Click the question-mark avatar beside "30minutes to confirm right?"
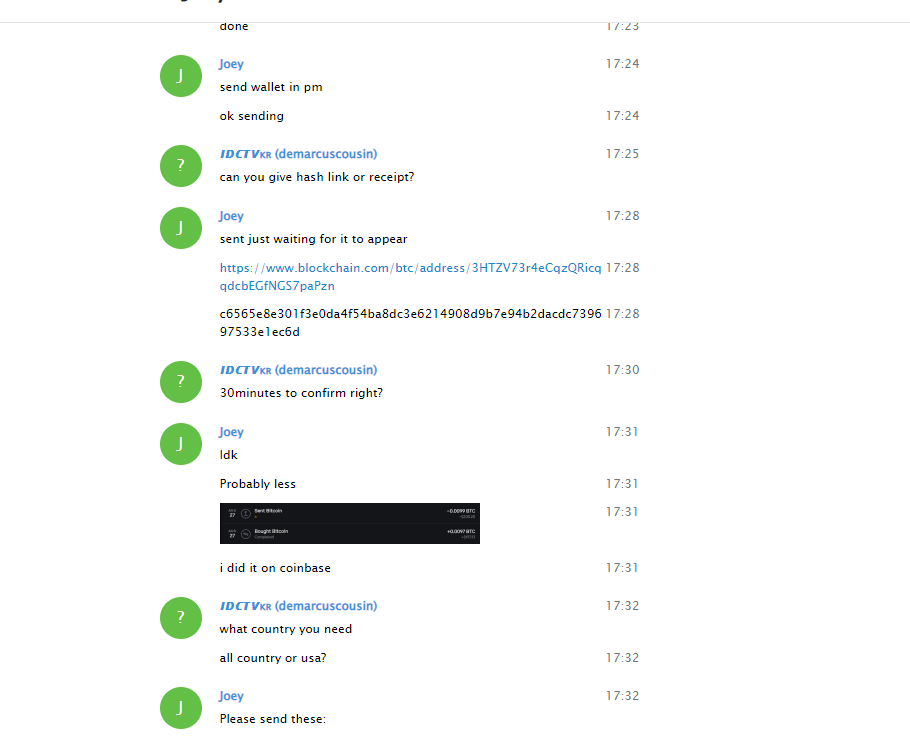 [x=180, y=382]
